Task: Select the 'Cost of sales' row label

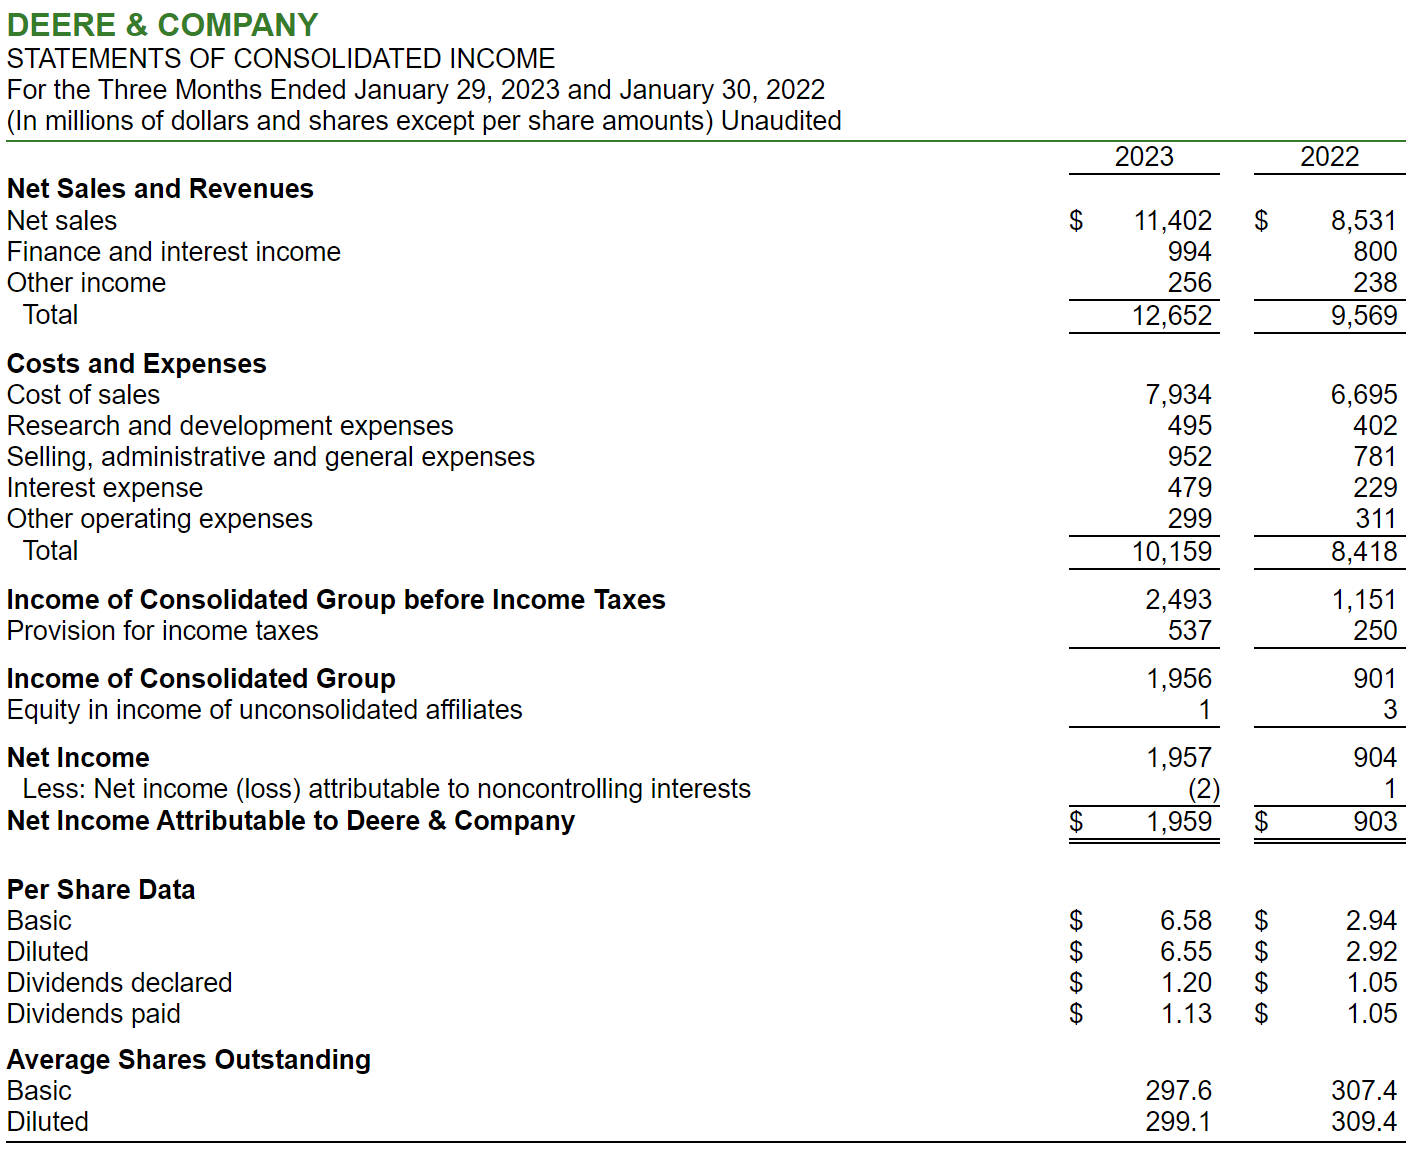Action: coord(83,394)
